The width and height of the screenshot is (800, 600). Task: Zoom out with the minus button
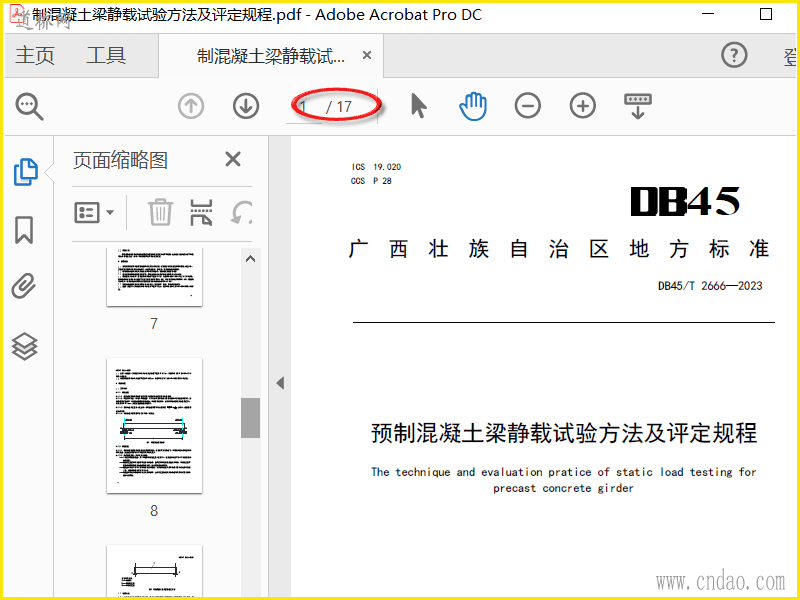pyautogui.click(x=528, y=106)
